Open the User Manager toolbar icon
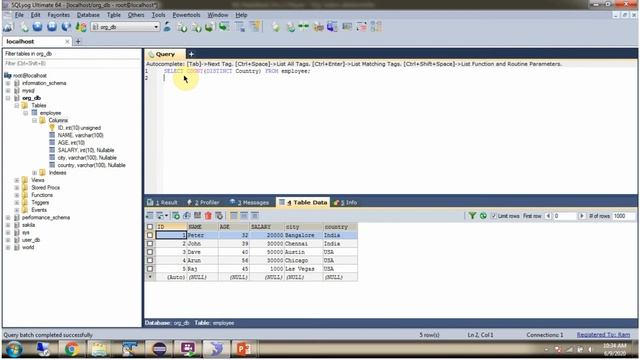This screenshot has height=360, width=640. pyautogui.click(x=167, y=27)
